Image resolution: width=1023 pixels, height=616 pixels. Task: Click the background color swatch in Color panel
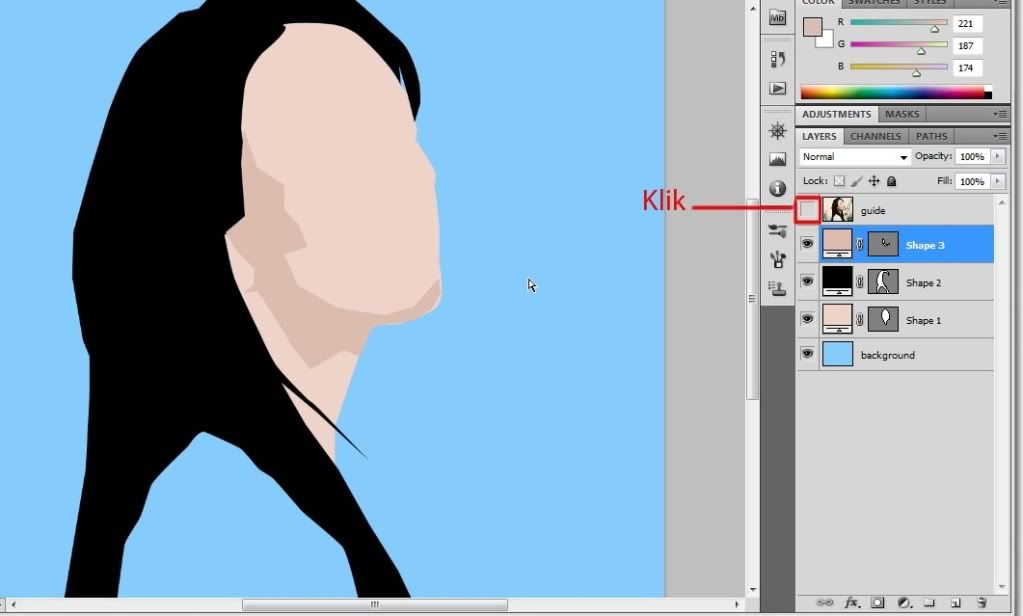(x=827, y=42)
